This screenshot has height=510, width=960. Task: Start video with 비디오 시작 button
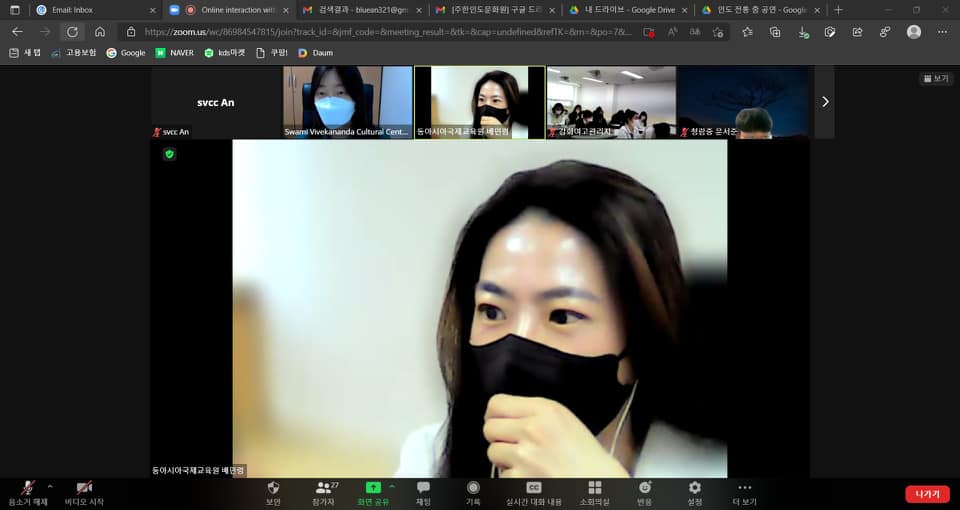[x=84, y=488]
